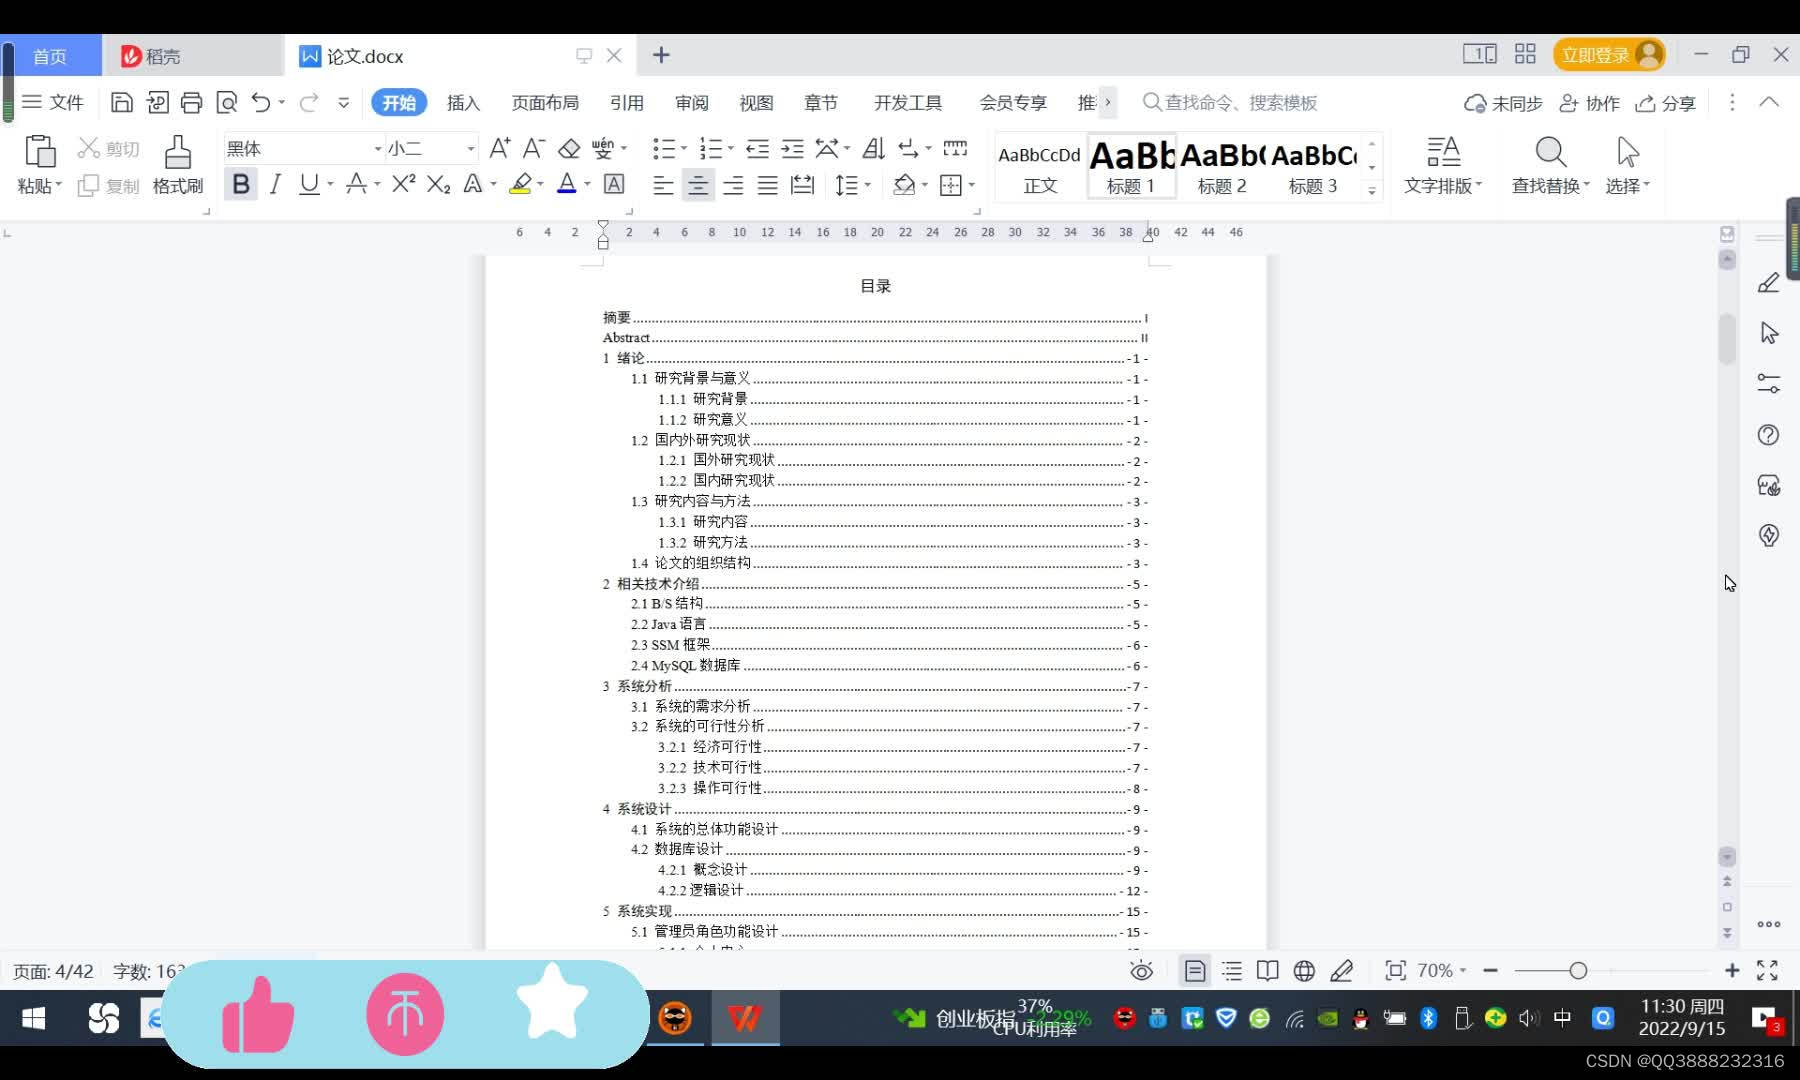Undo the last action
The width and height of the screenshot is (1800, 1080).
pos(261,102)
